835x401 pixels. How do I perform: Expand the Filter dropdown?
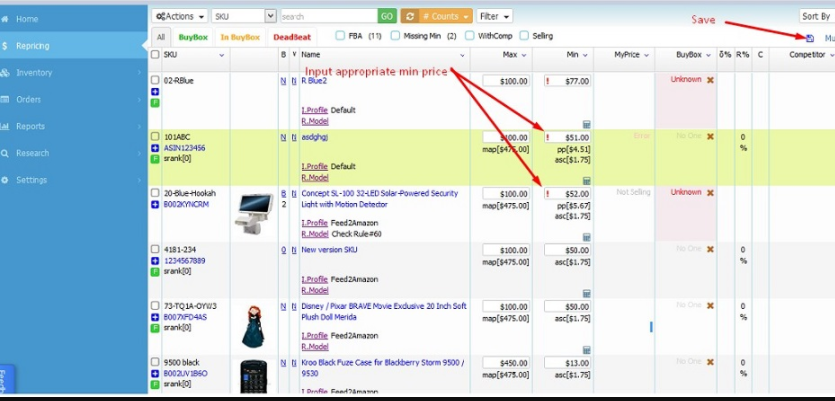tap(494, 16)
